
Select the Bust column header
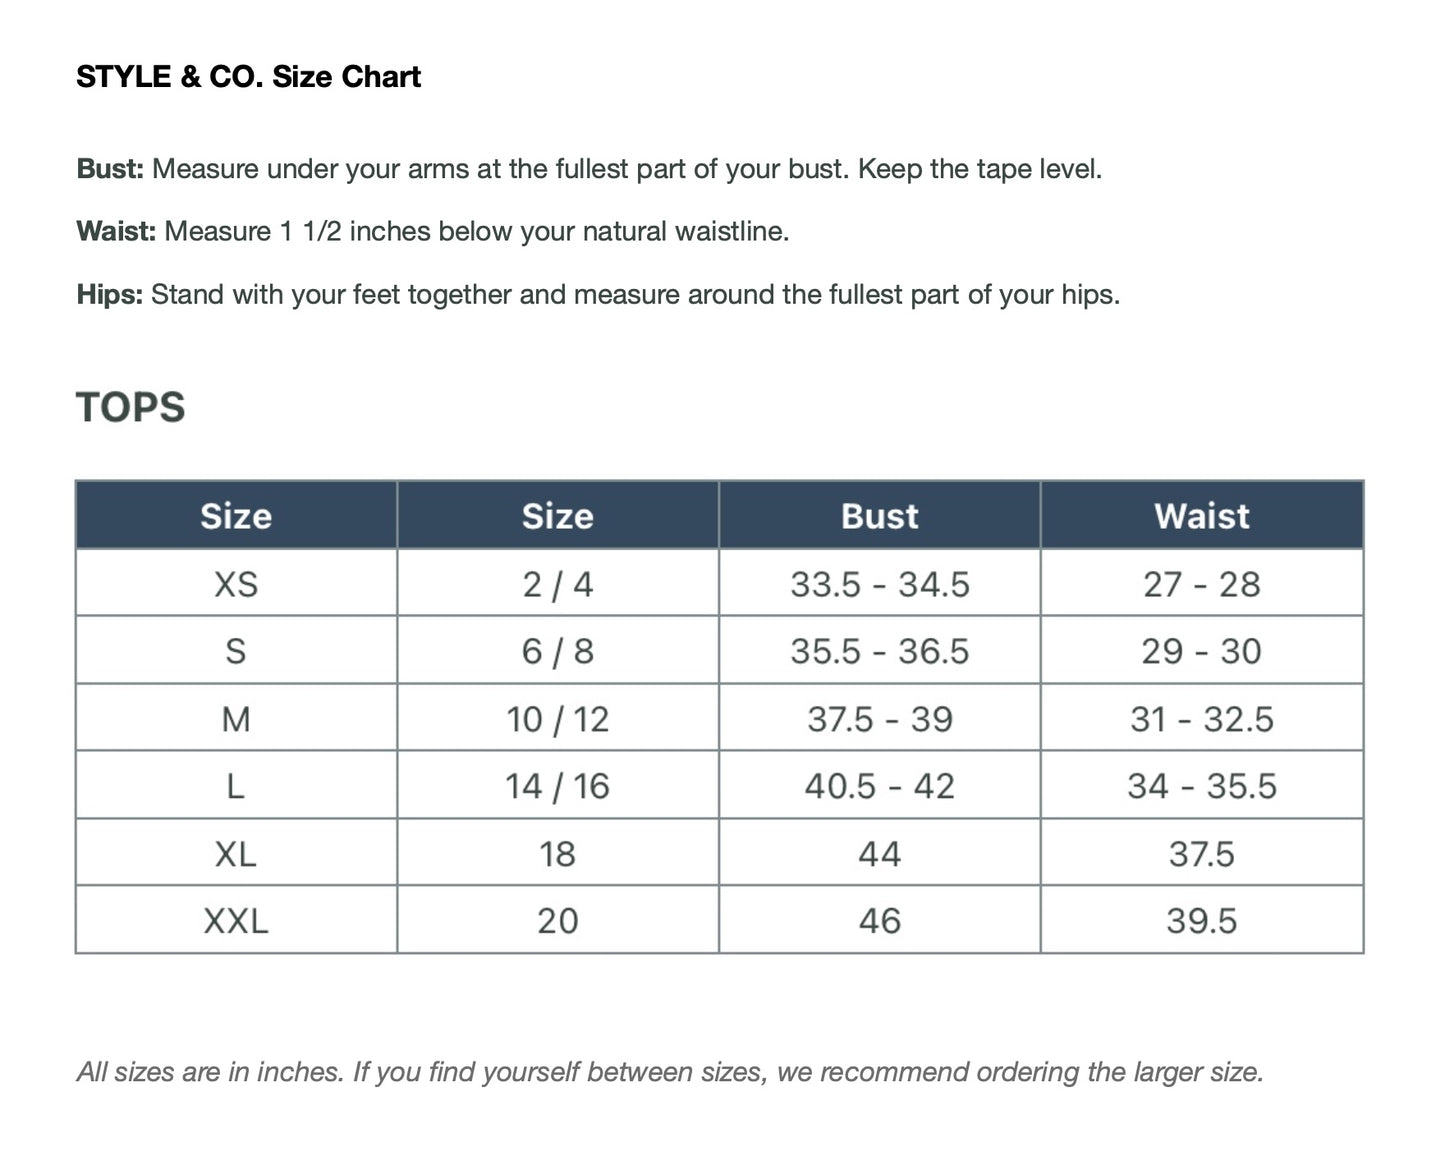879,516
